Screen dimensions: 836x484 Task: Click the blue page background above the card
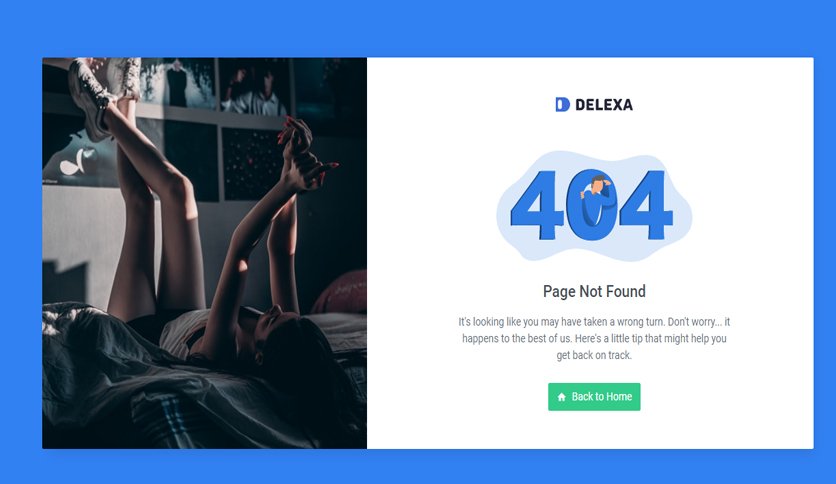(x=418, y=27)
